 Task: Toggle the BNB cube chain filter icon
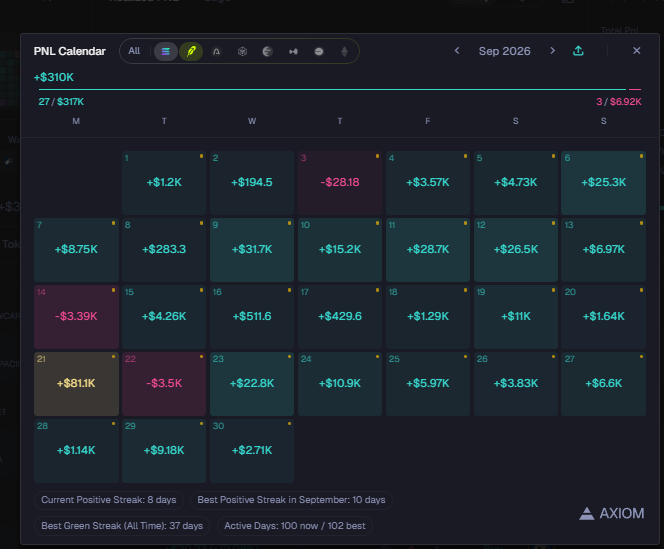(242, 52)
